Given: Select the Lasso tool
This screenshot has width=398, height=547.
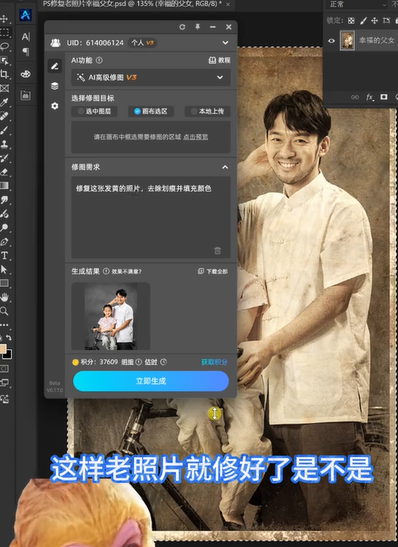Looking at the screenshot, I should (4, 46).
